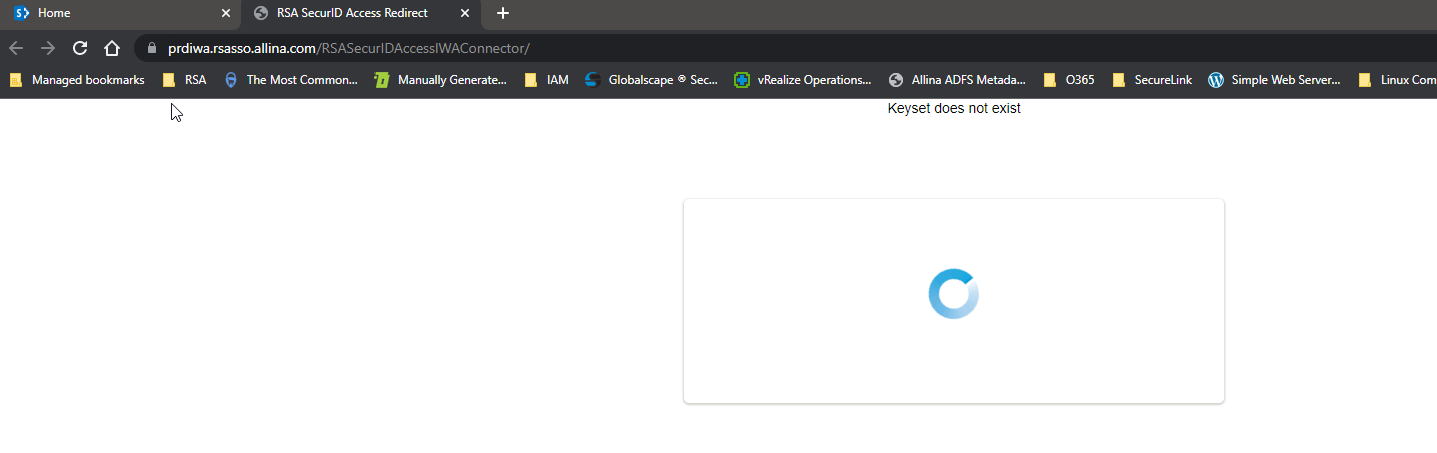Open the Globalscape bookmark

[651, 80]
